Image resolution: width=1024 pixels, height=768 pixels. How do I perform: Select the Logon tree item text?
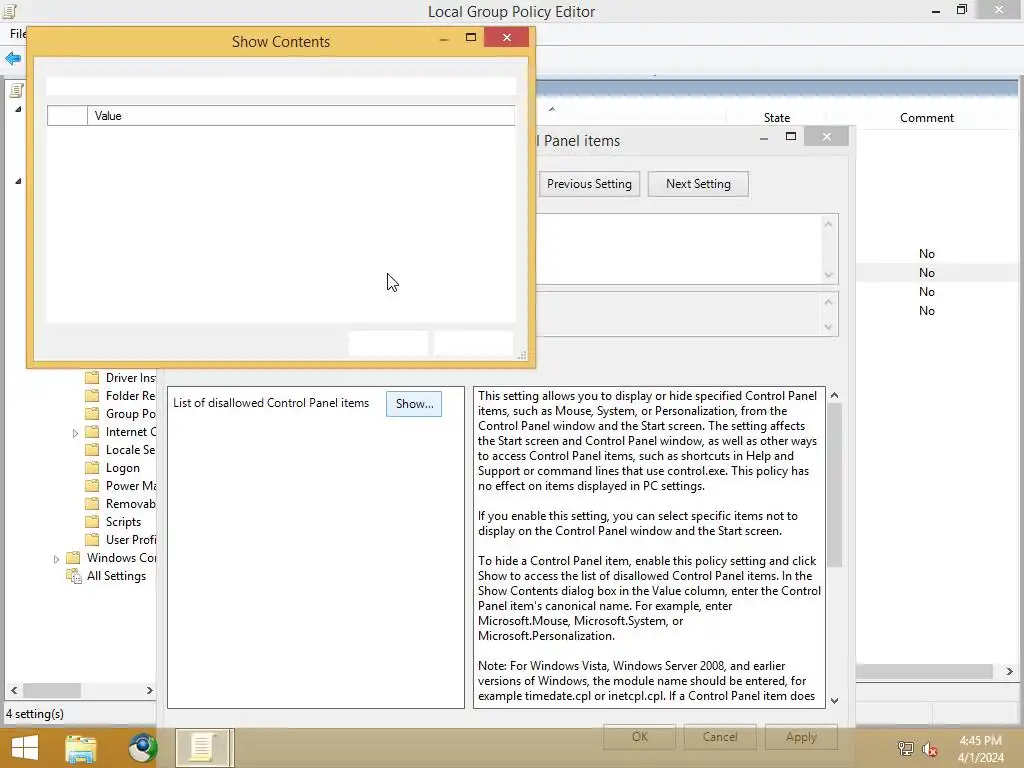pos(123,468)
